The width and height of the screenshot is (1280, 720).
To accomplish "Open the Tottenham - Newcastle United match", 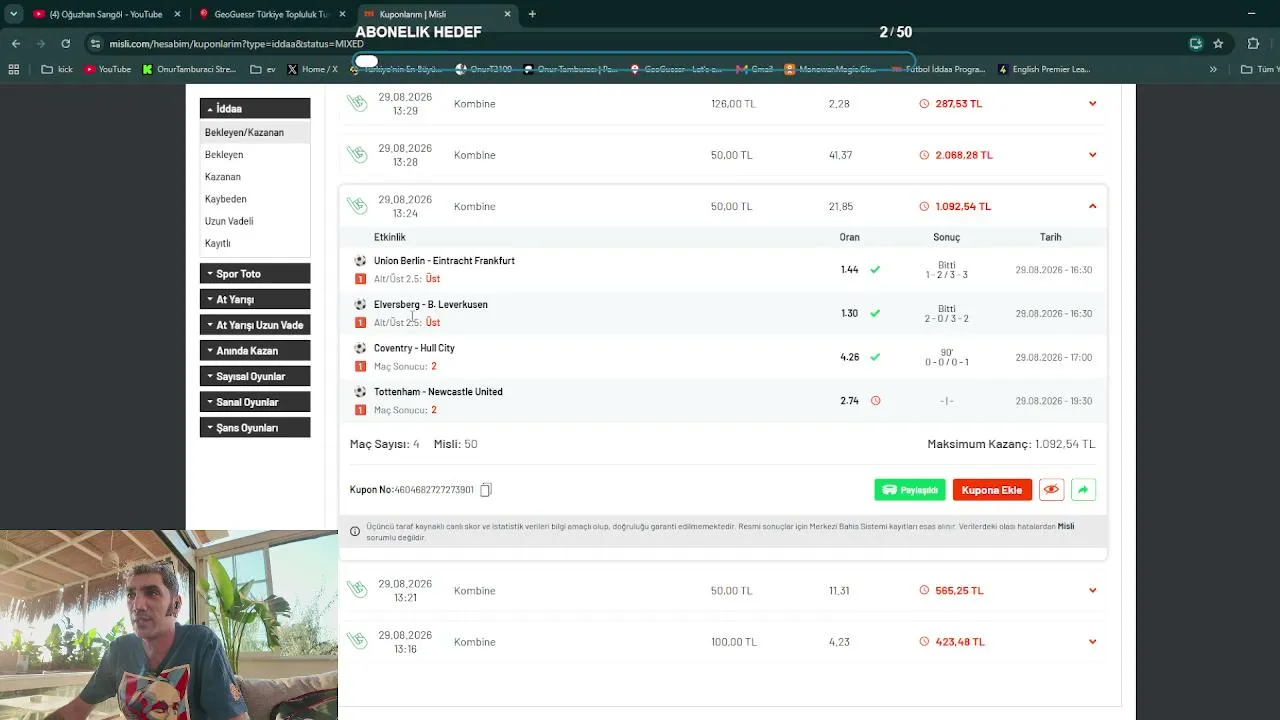I will (x=438, y=392).
